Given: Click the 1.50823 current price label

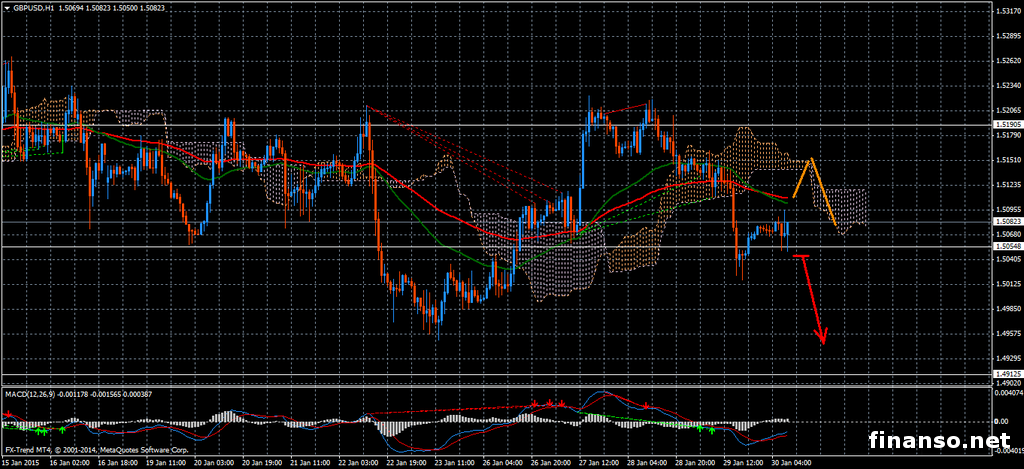Looking at the screenshot, I should (x=1007, y=221).
